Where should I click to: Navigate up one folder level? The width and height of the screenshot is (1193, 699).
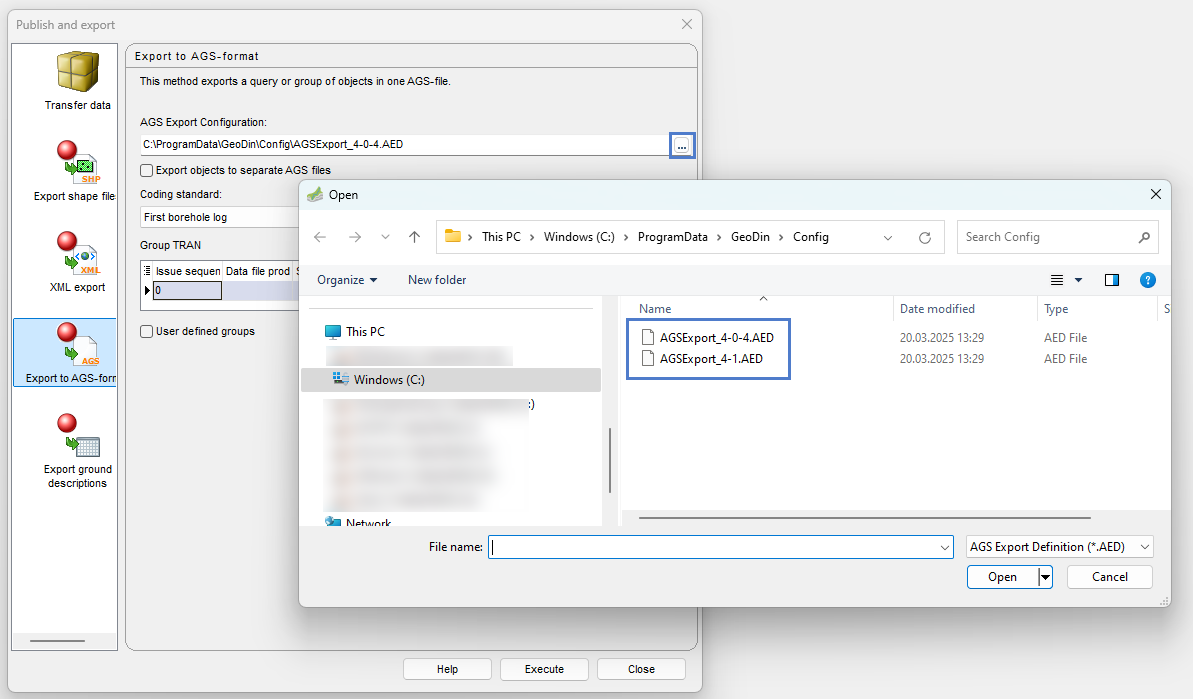pyautogui.click(x=414, y=238)
